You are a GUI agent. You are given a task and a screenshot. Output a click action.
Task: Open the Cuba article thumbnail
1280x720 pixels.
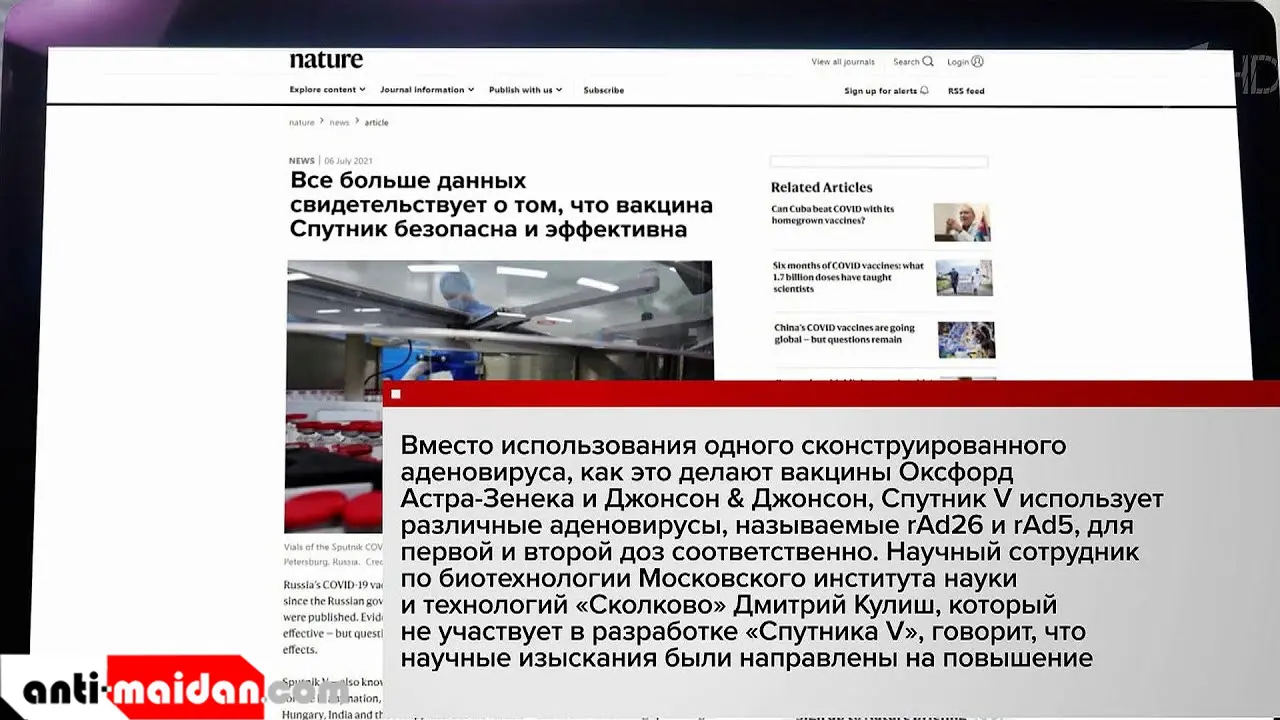pyautogui.click(x=962, y=222)
